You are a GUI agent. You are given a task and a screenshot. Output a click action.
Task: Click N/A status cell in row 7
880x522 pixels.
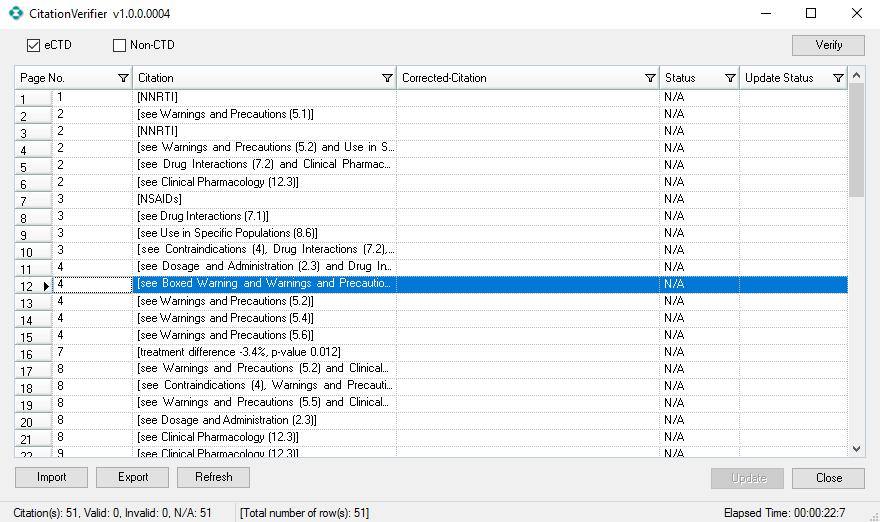699,199
